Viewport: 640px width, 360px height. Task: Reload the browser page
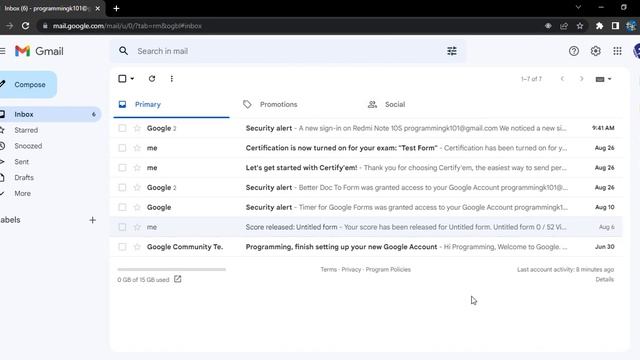(25, 26)
